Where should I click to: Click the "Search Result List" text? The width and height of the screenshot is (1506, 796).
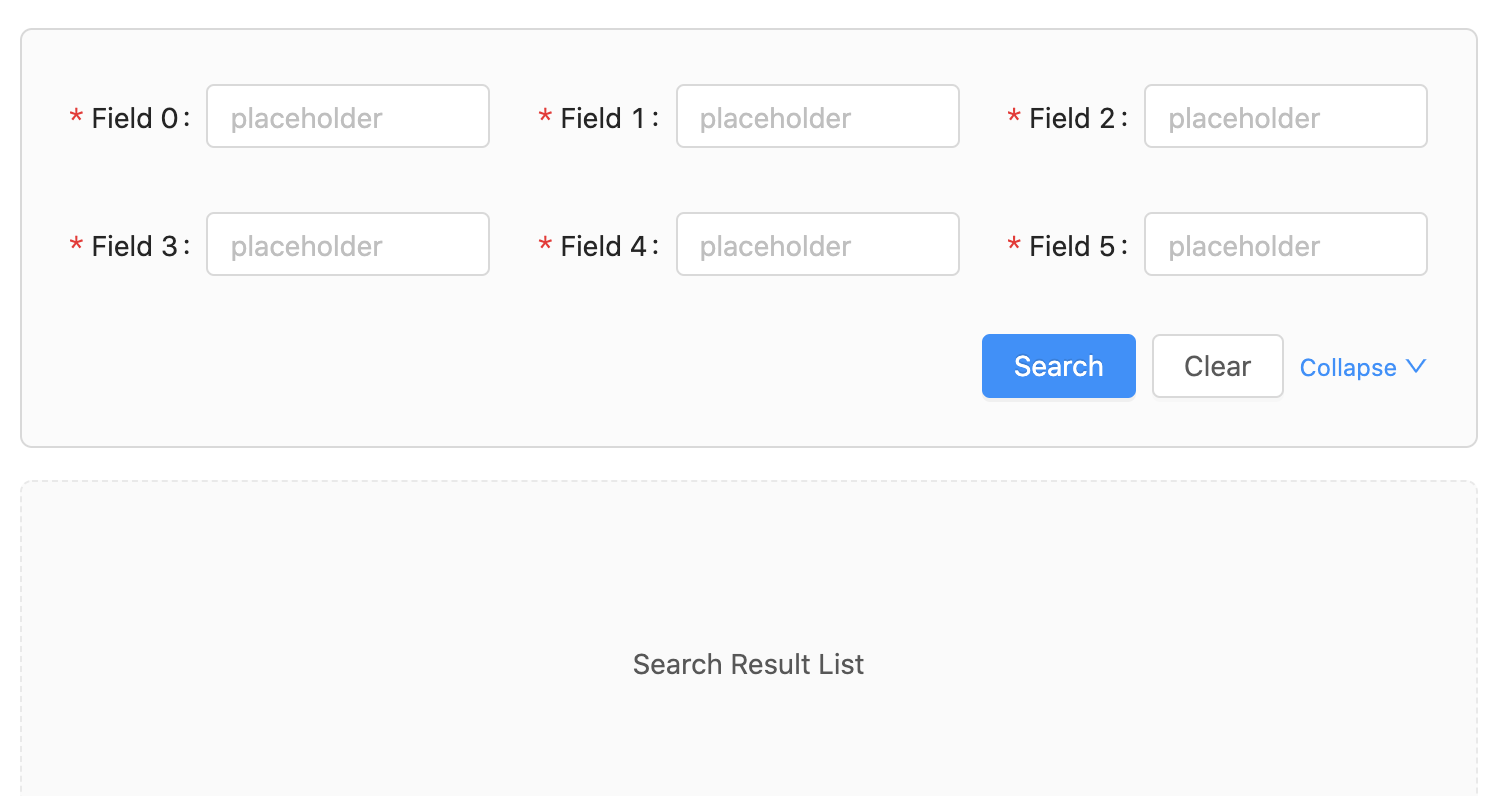(748, 664)
